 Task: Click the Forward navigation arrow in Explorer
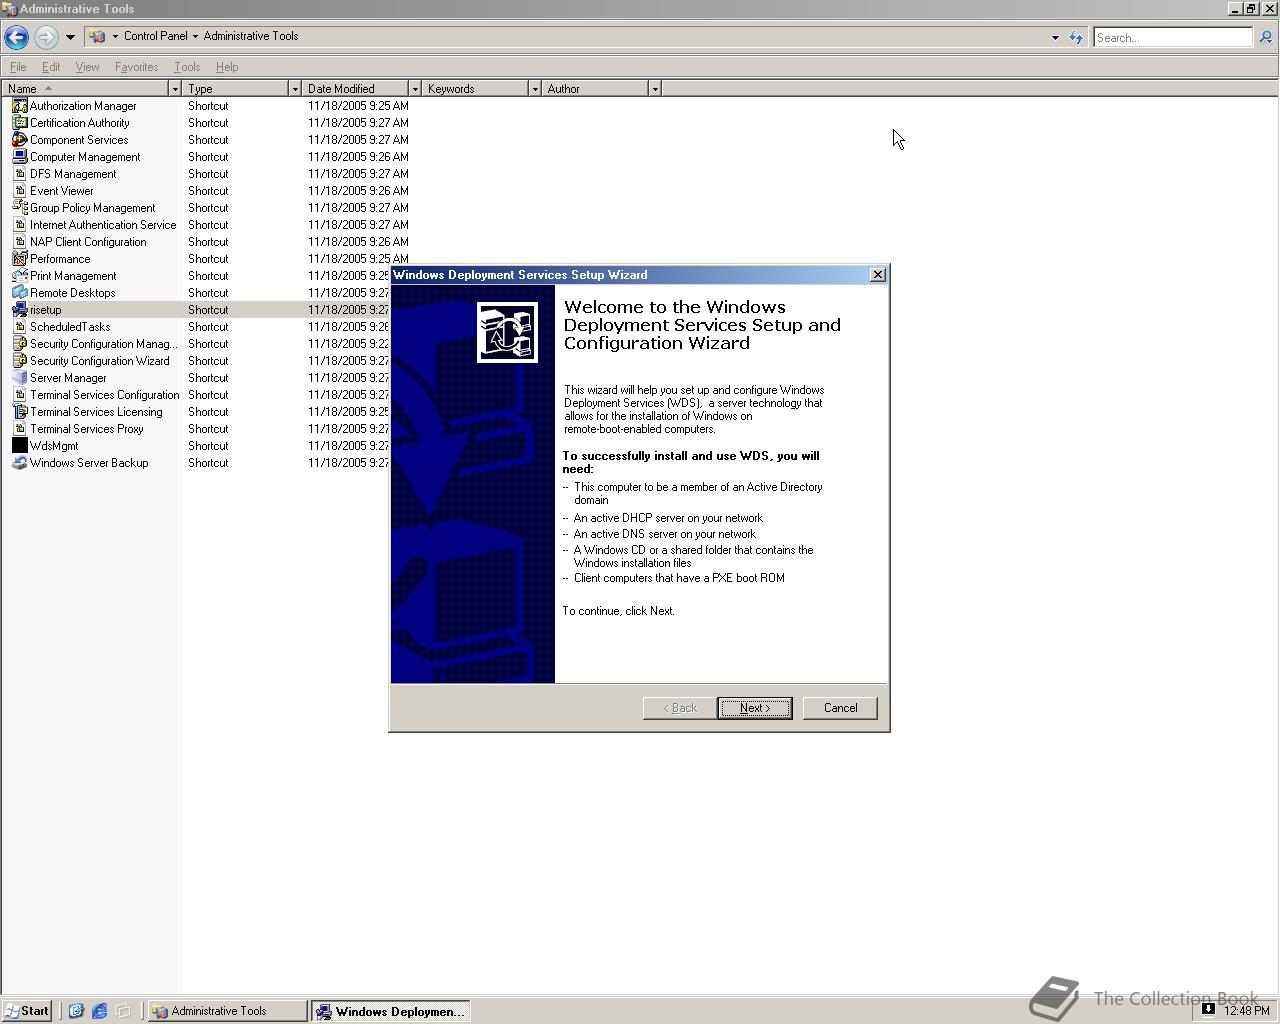(x=46, y=37)
